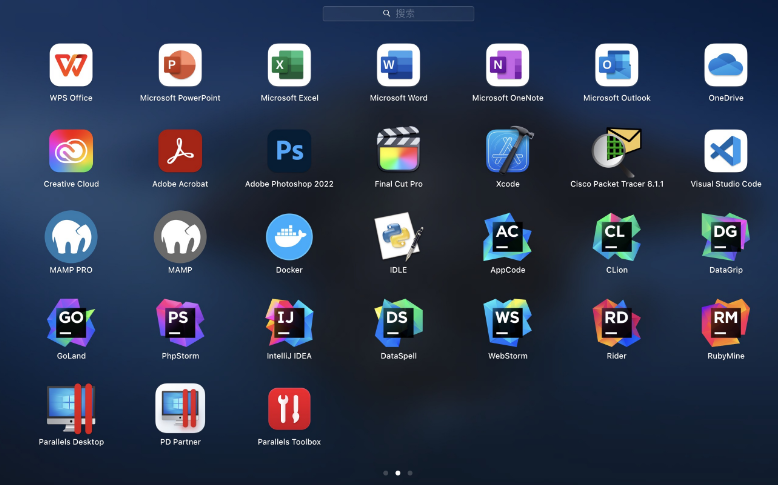Launch the GoLand IDE
Screen dimensions: 778x485
coord(71,323)
